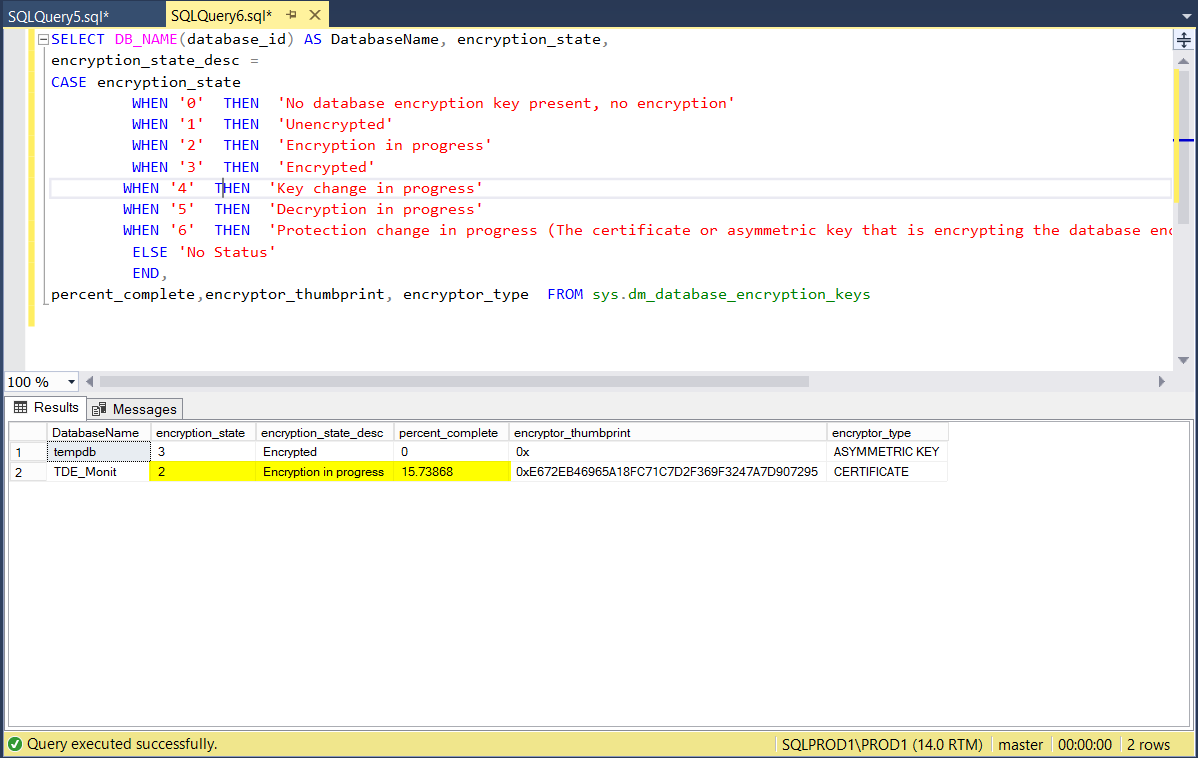
Task: Switch to the SQLQuery5.sql tab
Action: click(x=58, y=15)
